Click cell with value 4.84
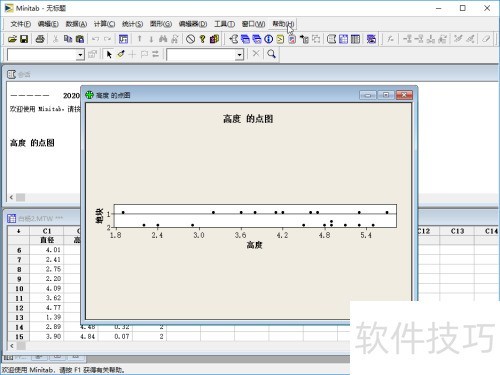500x375 pixels. point(81,336)
